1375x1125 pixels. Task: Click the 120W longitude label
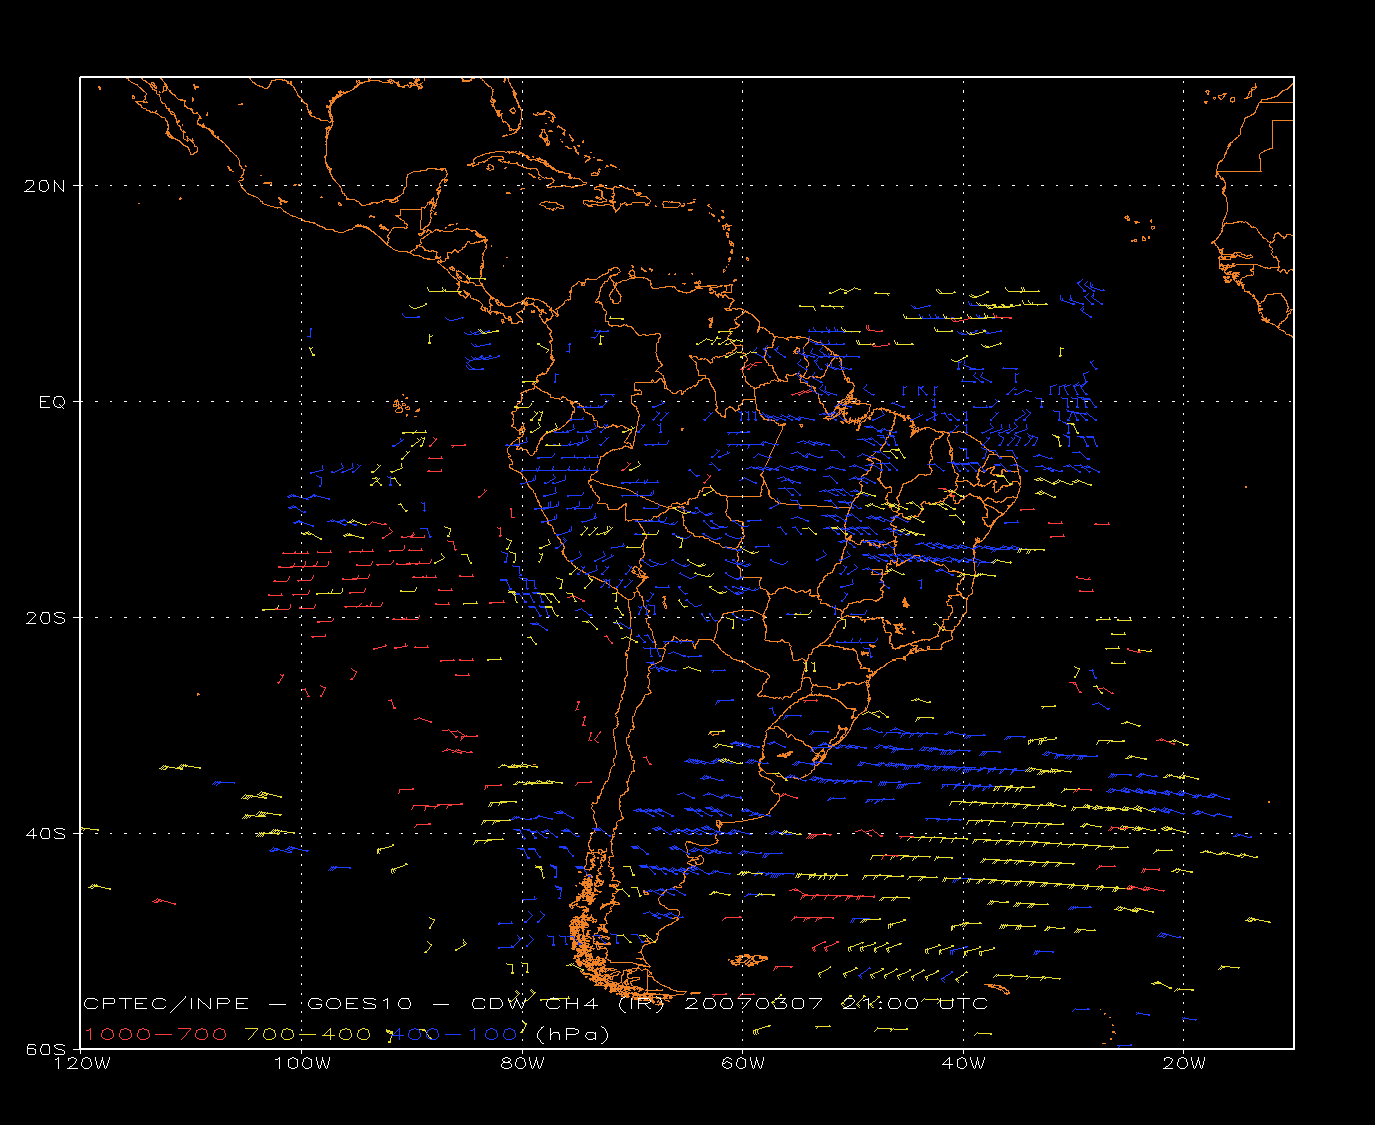tap(81, 1063)
